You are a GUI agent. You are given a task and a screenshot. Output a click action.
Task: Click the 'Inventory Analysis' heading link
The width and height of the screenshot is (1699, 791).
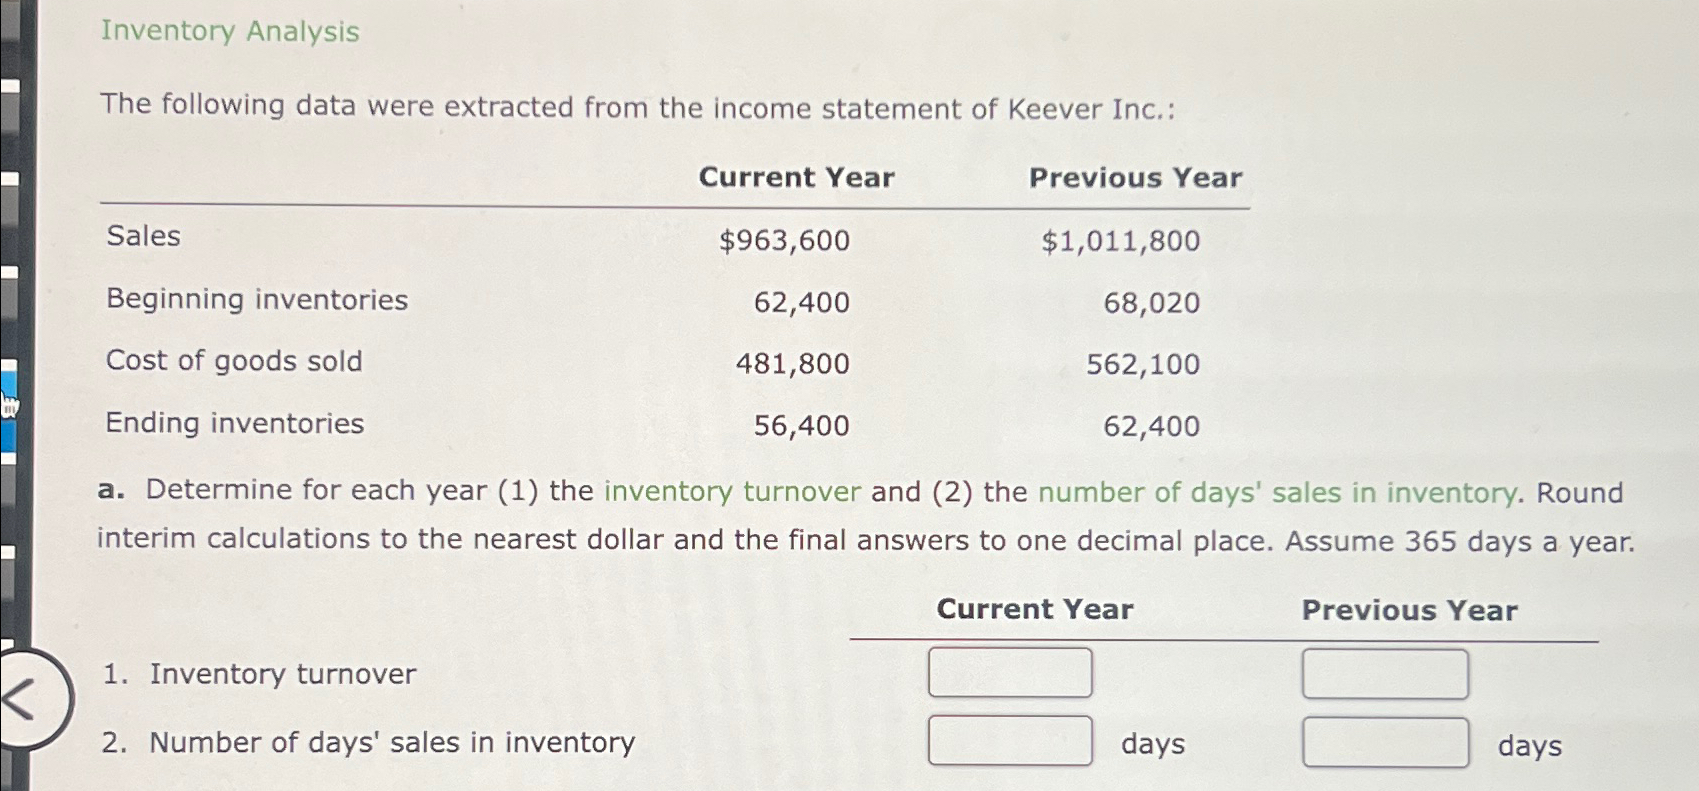[230, 33]
